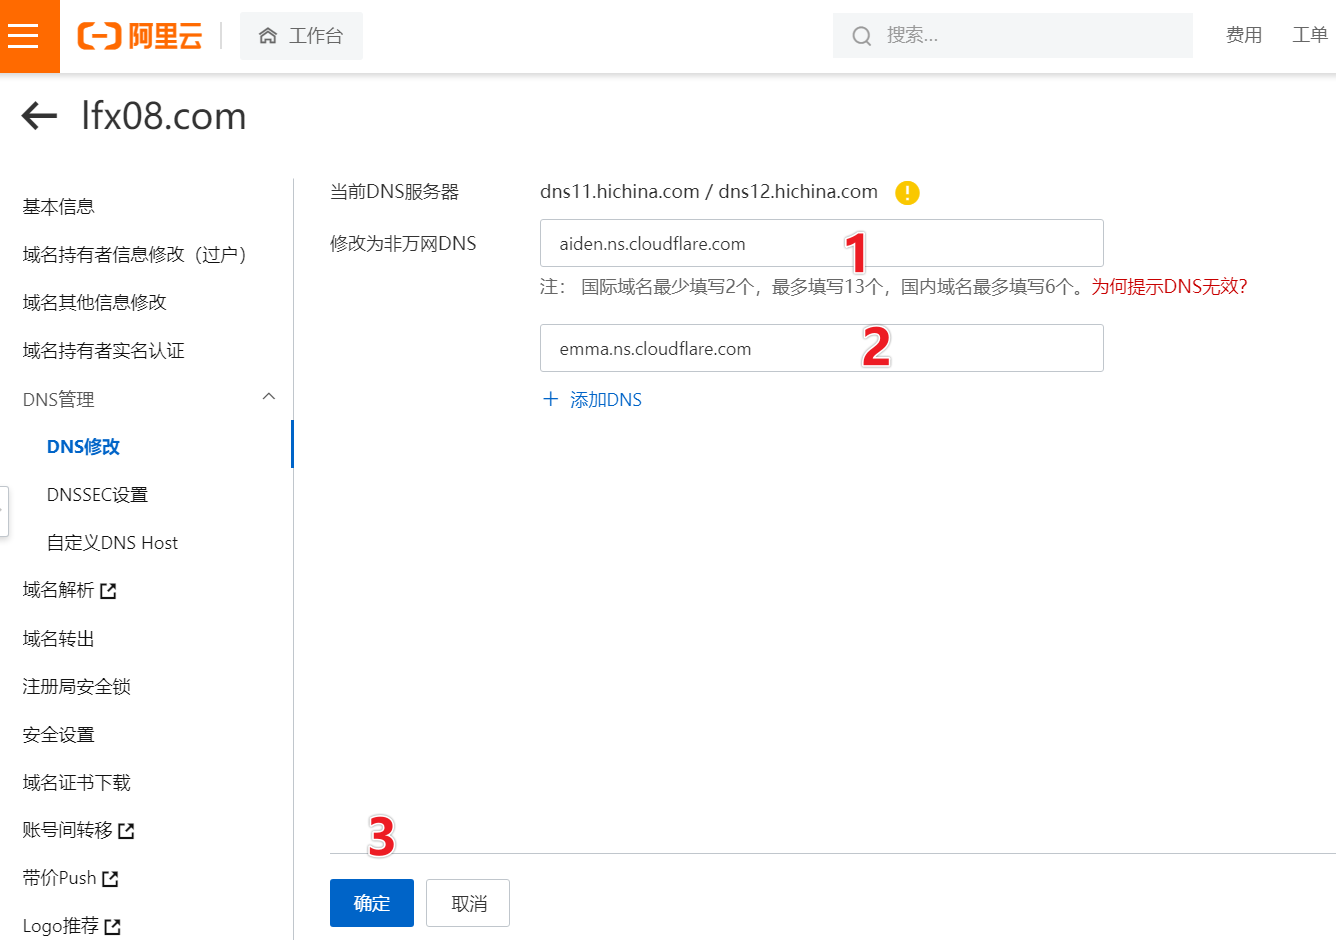The image size is (1336, 940).
Task: Open 带价Push in the sidebar
Action: [60, 879]
